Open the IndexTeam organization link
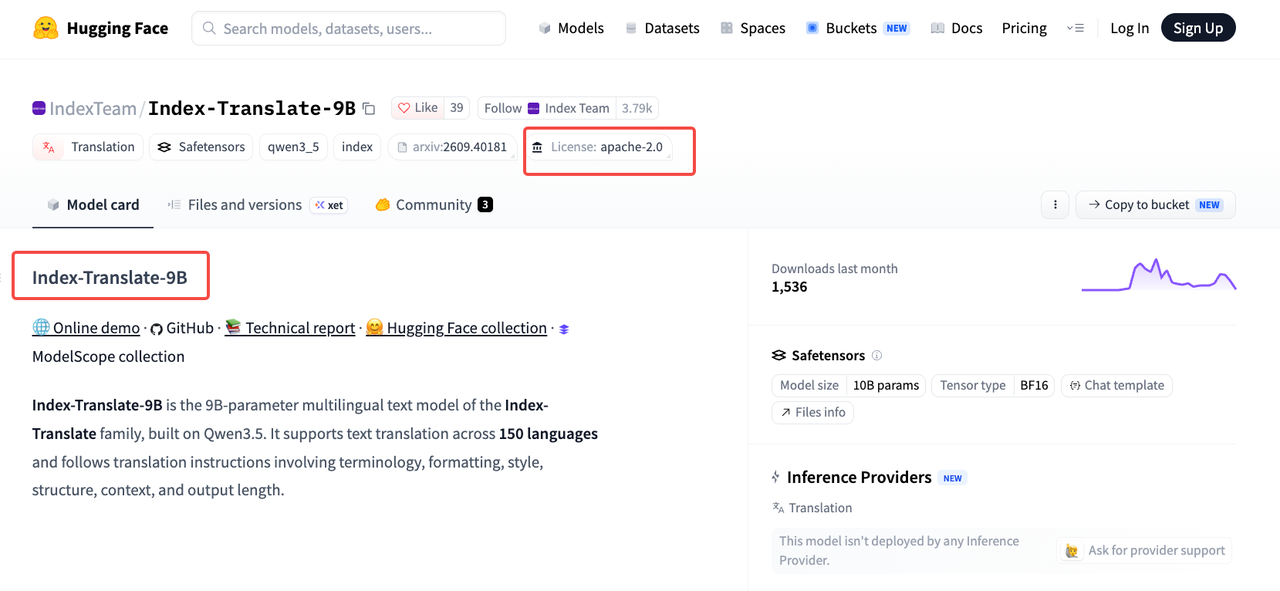The width and height of the screenshot is (1280, 591). coord(93,108)
